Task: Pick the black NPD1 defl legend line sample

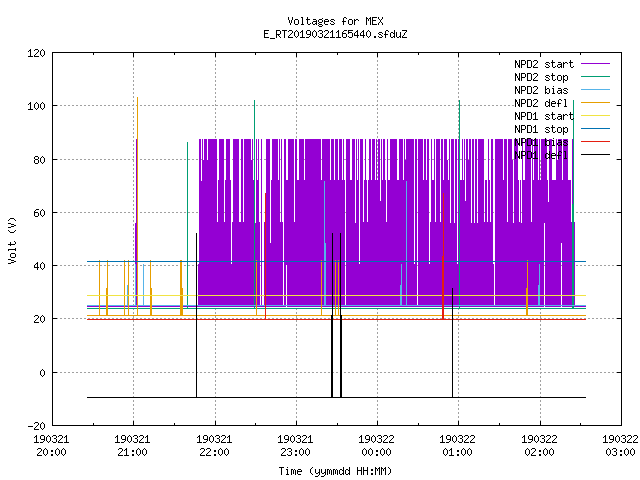Action: [x=595, y=155]
